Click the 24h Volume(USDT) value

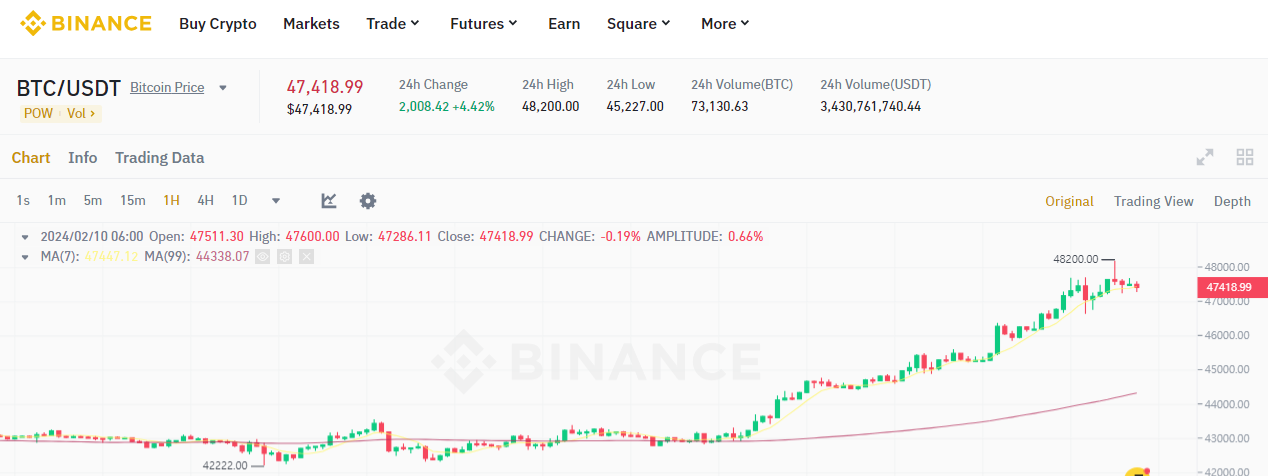[x=871, y=106]
